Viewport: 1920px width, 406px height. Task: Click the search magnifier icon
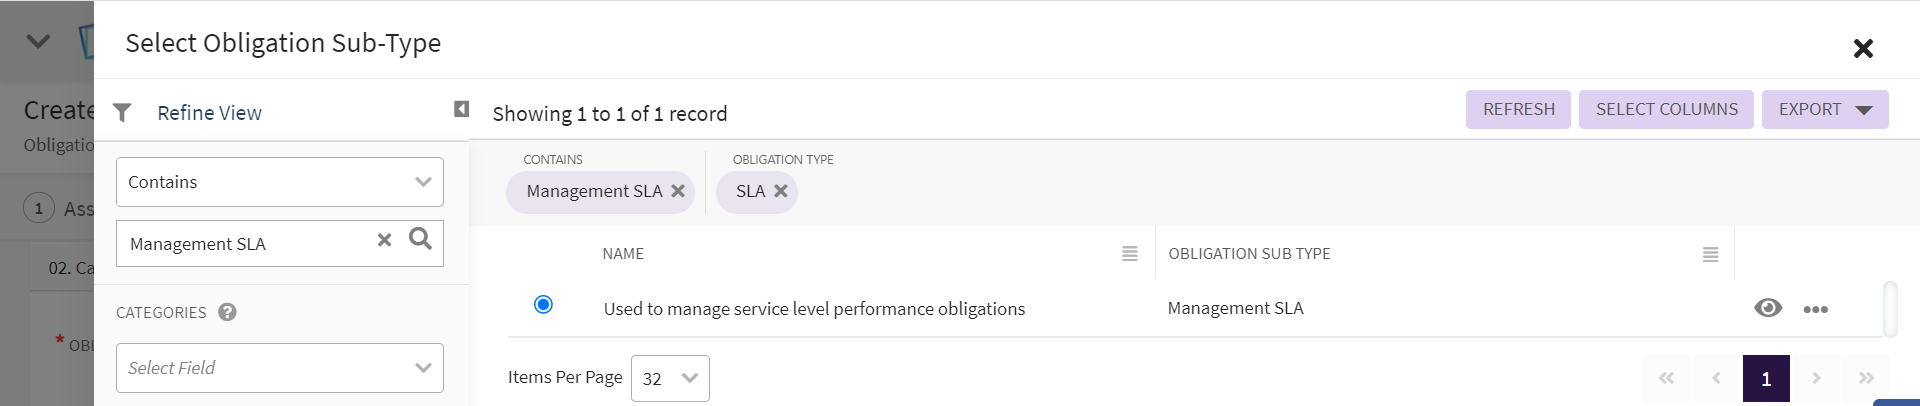click(x=421, y=239)
